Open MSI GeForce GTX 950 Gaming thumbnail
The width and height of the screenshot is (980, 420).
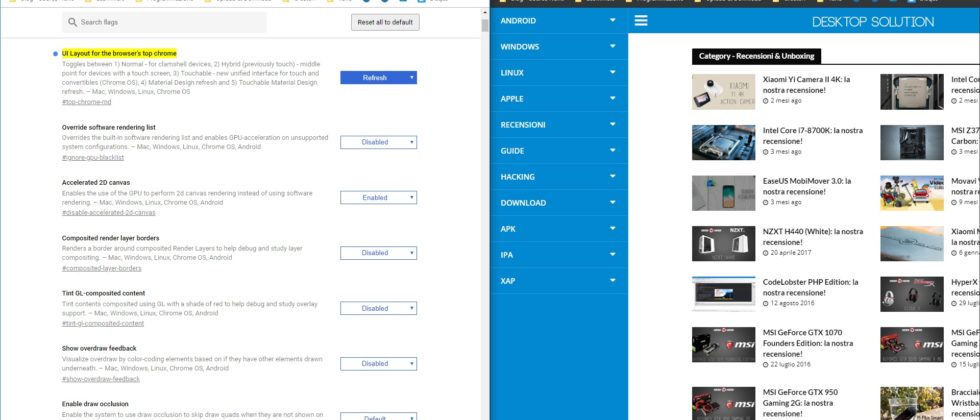point(724,403)
